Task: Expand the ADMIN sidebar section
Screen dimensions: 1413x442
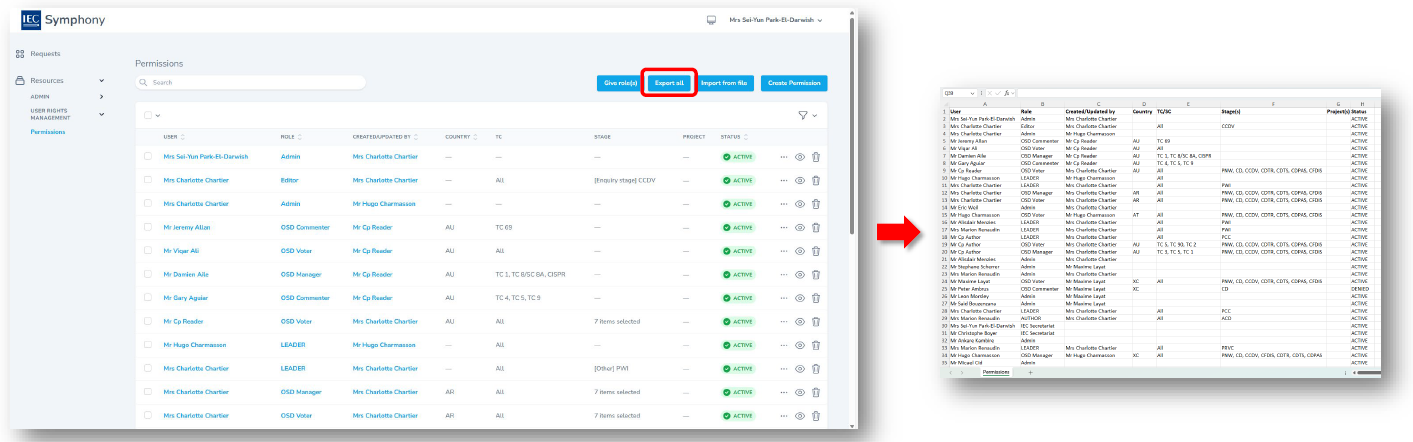Action: 101,96
